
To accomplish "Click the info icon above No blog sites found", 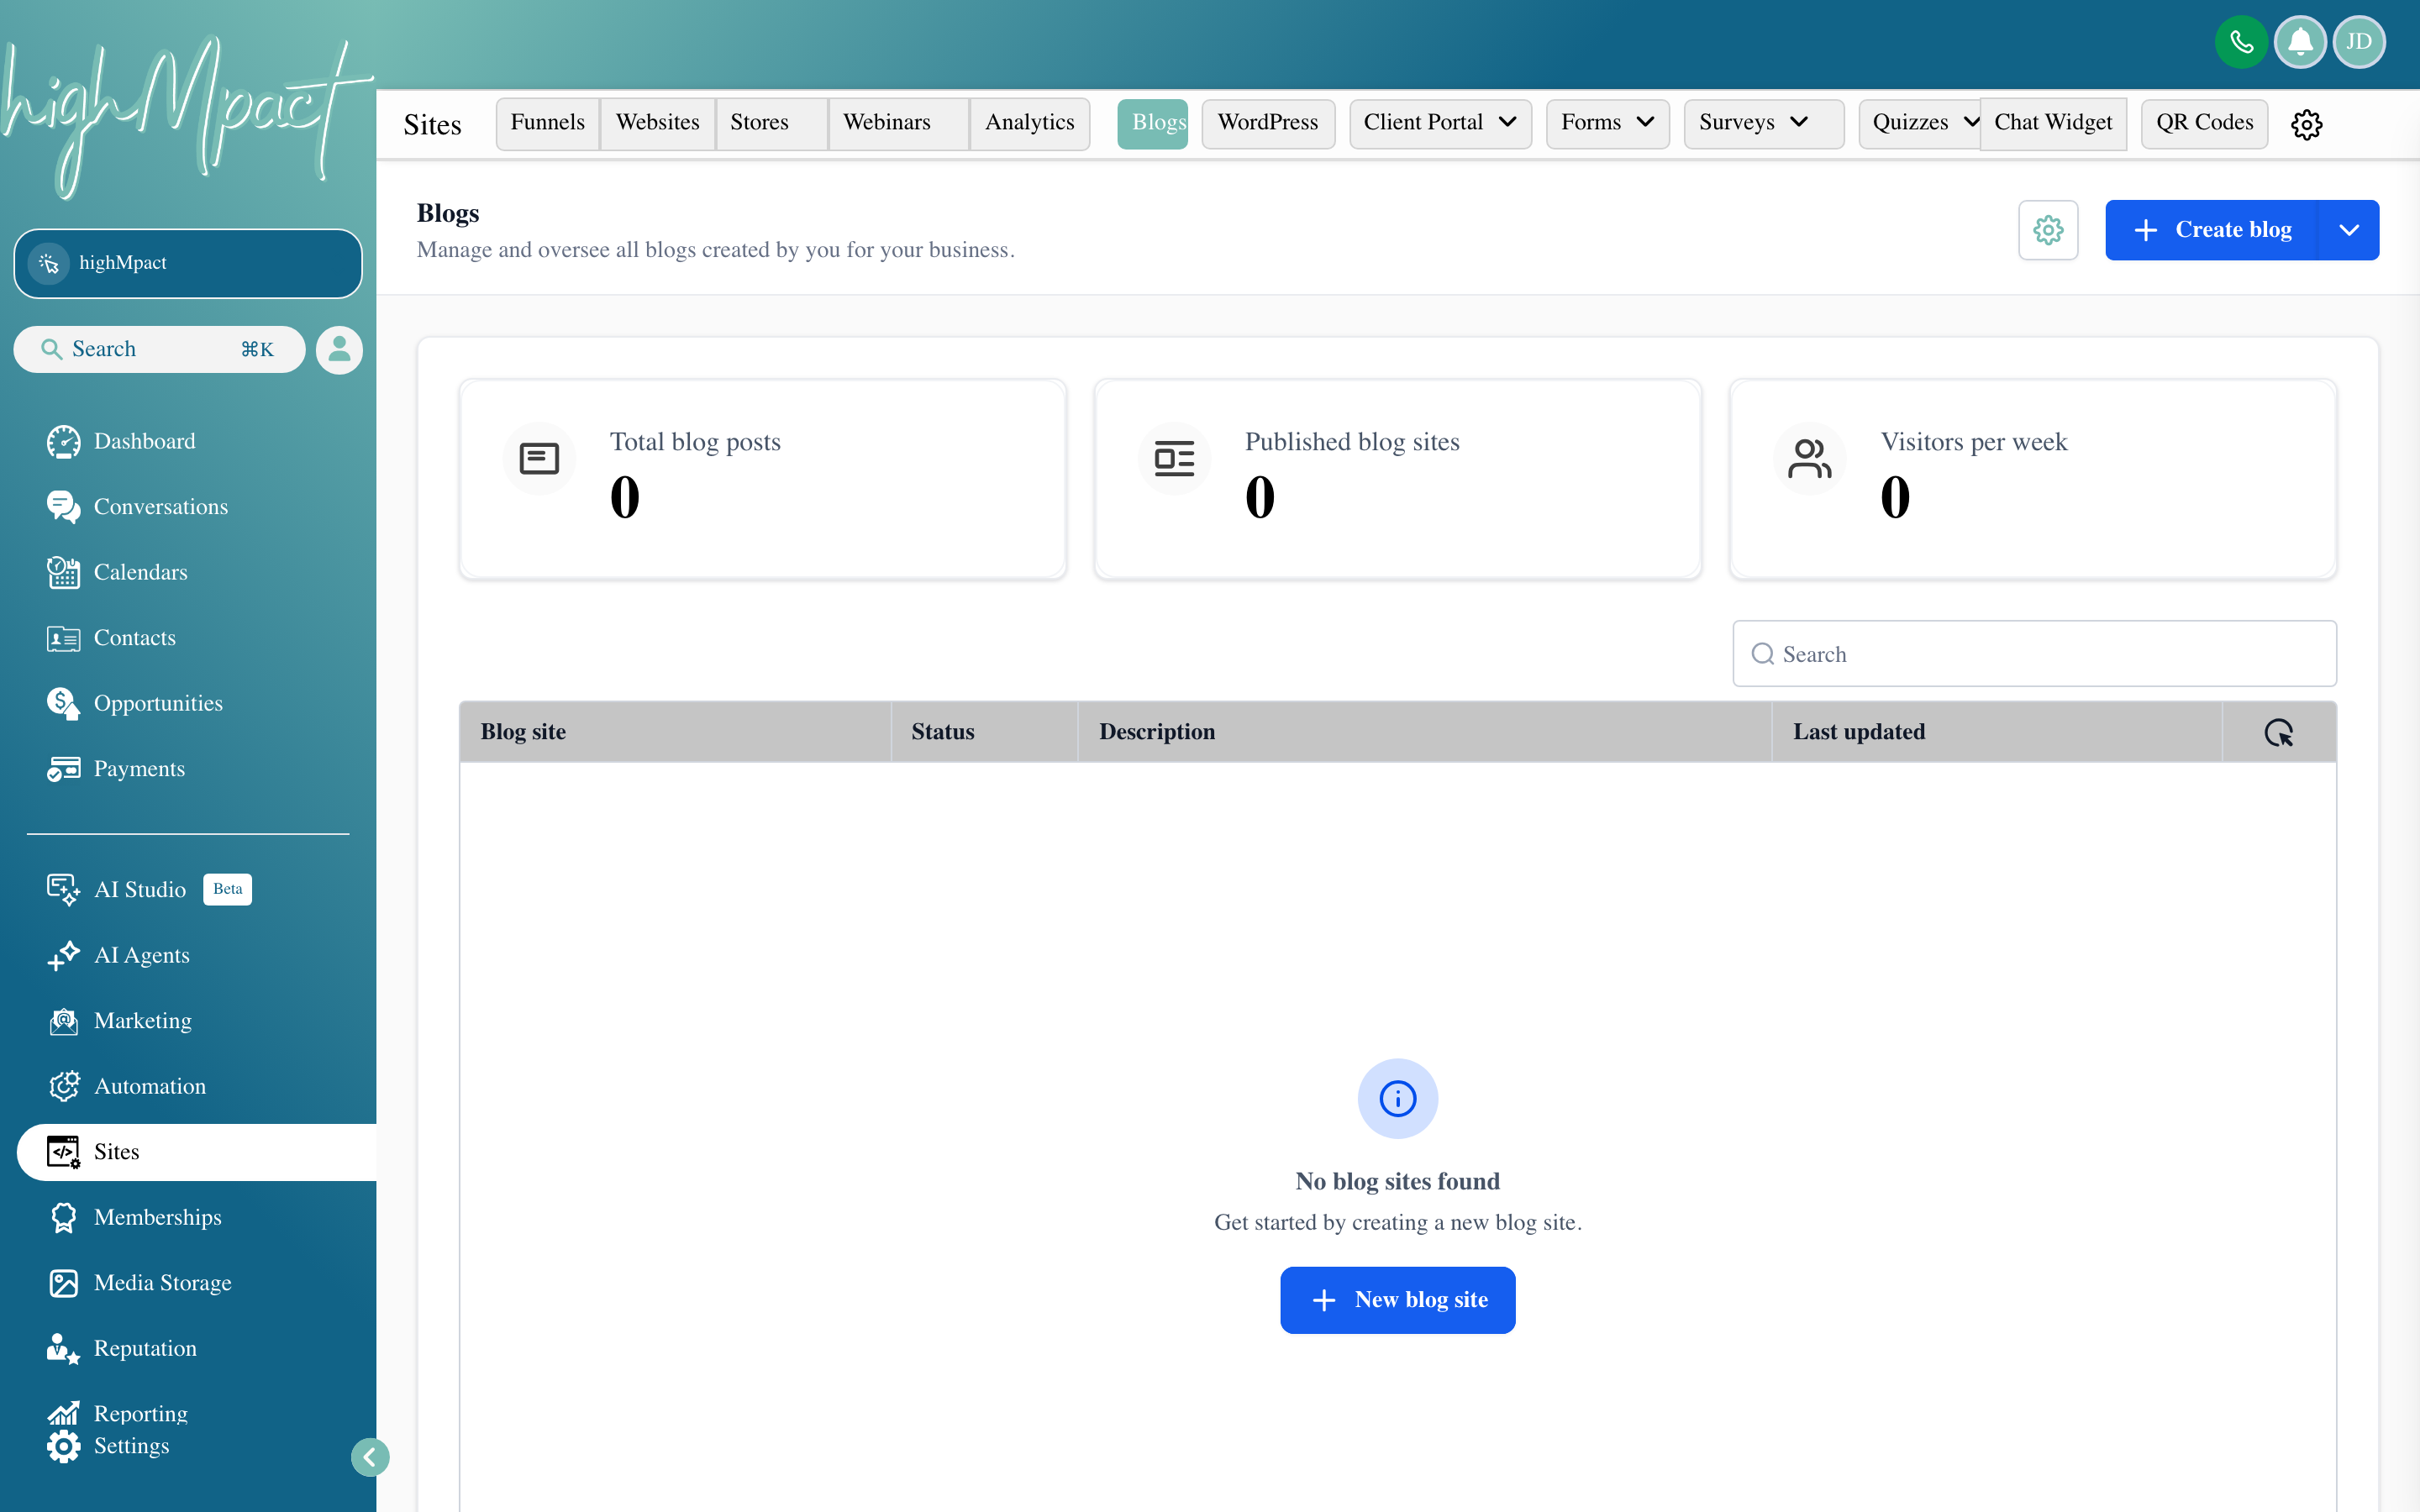I will 1397,1099.
